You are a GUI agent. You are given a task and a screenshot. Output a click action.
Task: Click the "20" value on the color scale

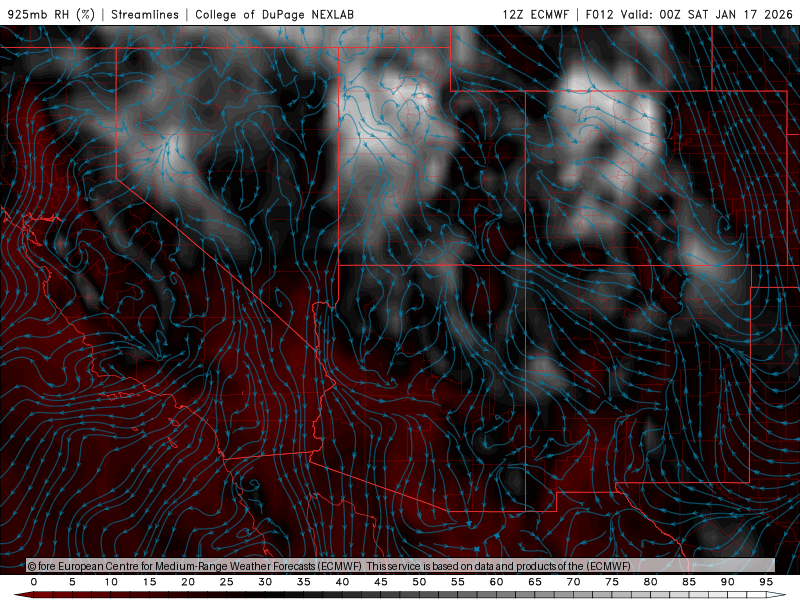(188, 582)
